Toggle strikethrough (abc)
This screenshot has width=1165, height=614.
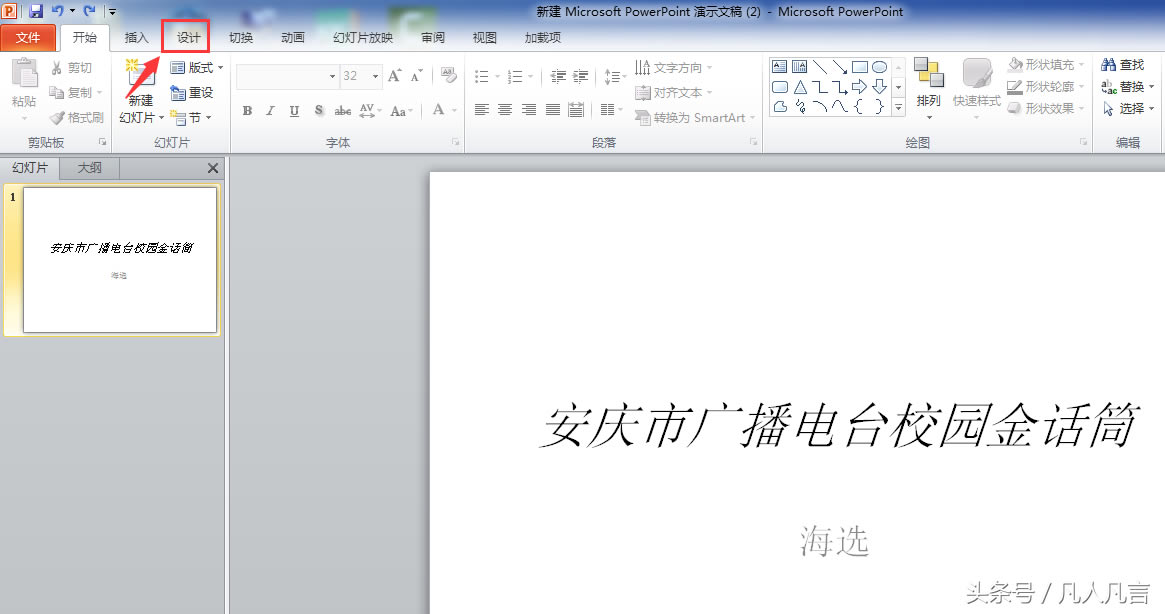click(x=343, y=111)
